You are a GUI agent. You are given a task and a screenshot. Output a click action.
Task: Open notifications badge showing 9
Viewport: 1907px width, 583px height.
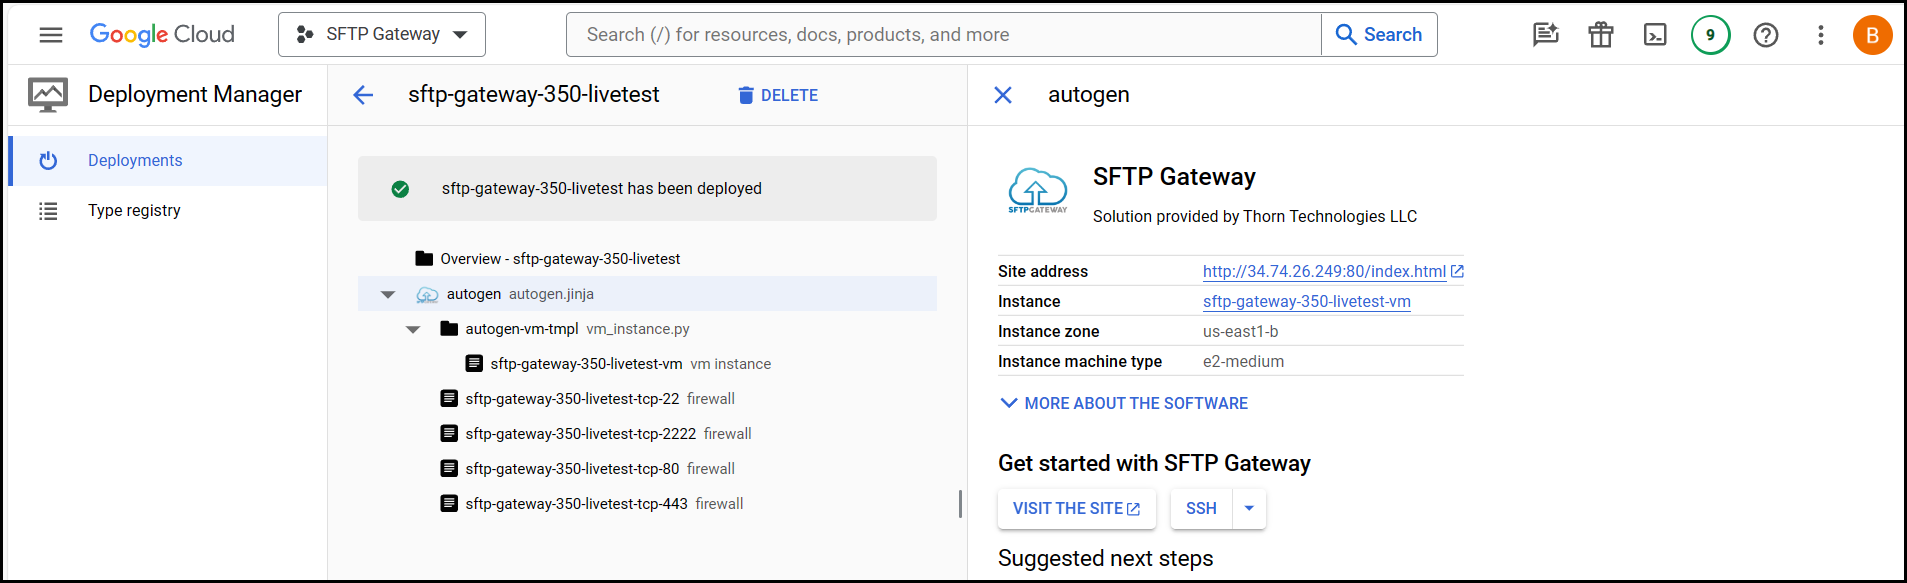[1710, 35]
